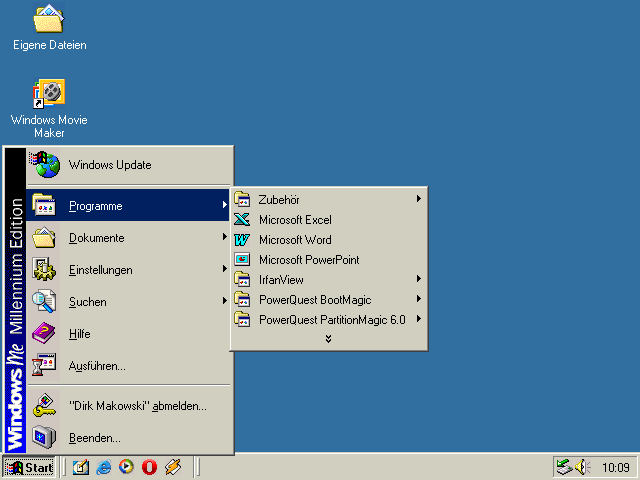Click the Microsoft Word W icon
Image resolution: width=640 pixels, height=480 pixels.
click(242, 239)
